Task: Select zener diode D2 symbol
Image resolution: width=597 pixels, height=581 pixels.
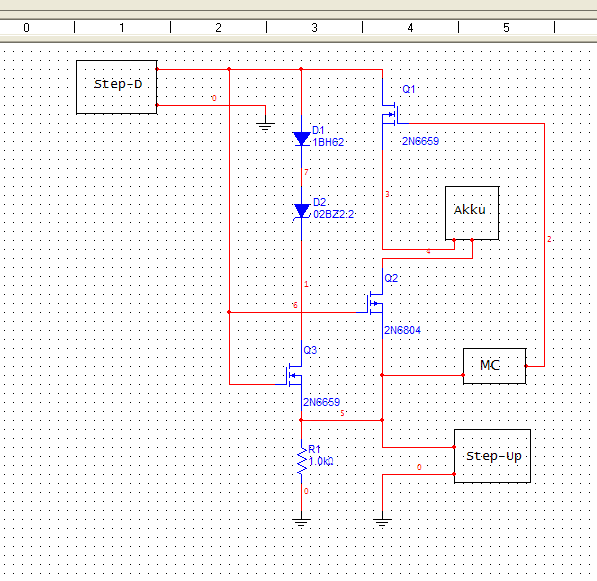Action: pyautogui.click(x=302, y=212)
